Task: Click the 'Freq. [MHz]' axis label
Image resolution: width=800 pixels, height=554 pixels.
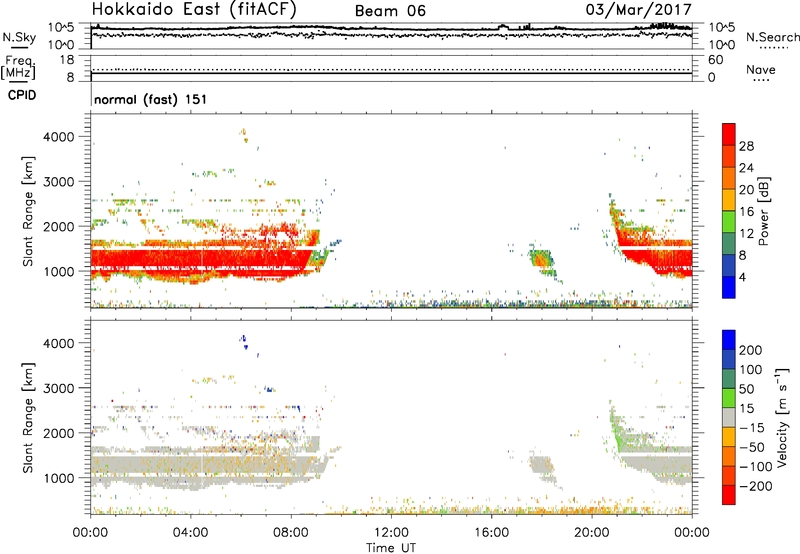Action: coord(18,67)
